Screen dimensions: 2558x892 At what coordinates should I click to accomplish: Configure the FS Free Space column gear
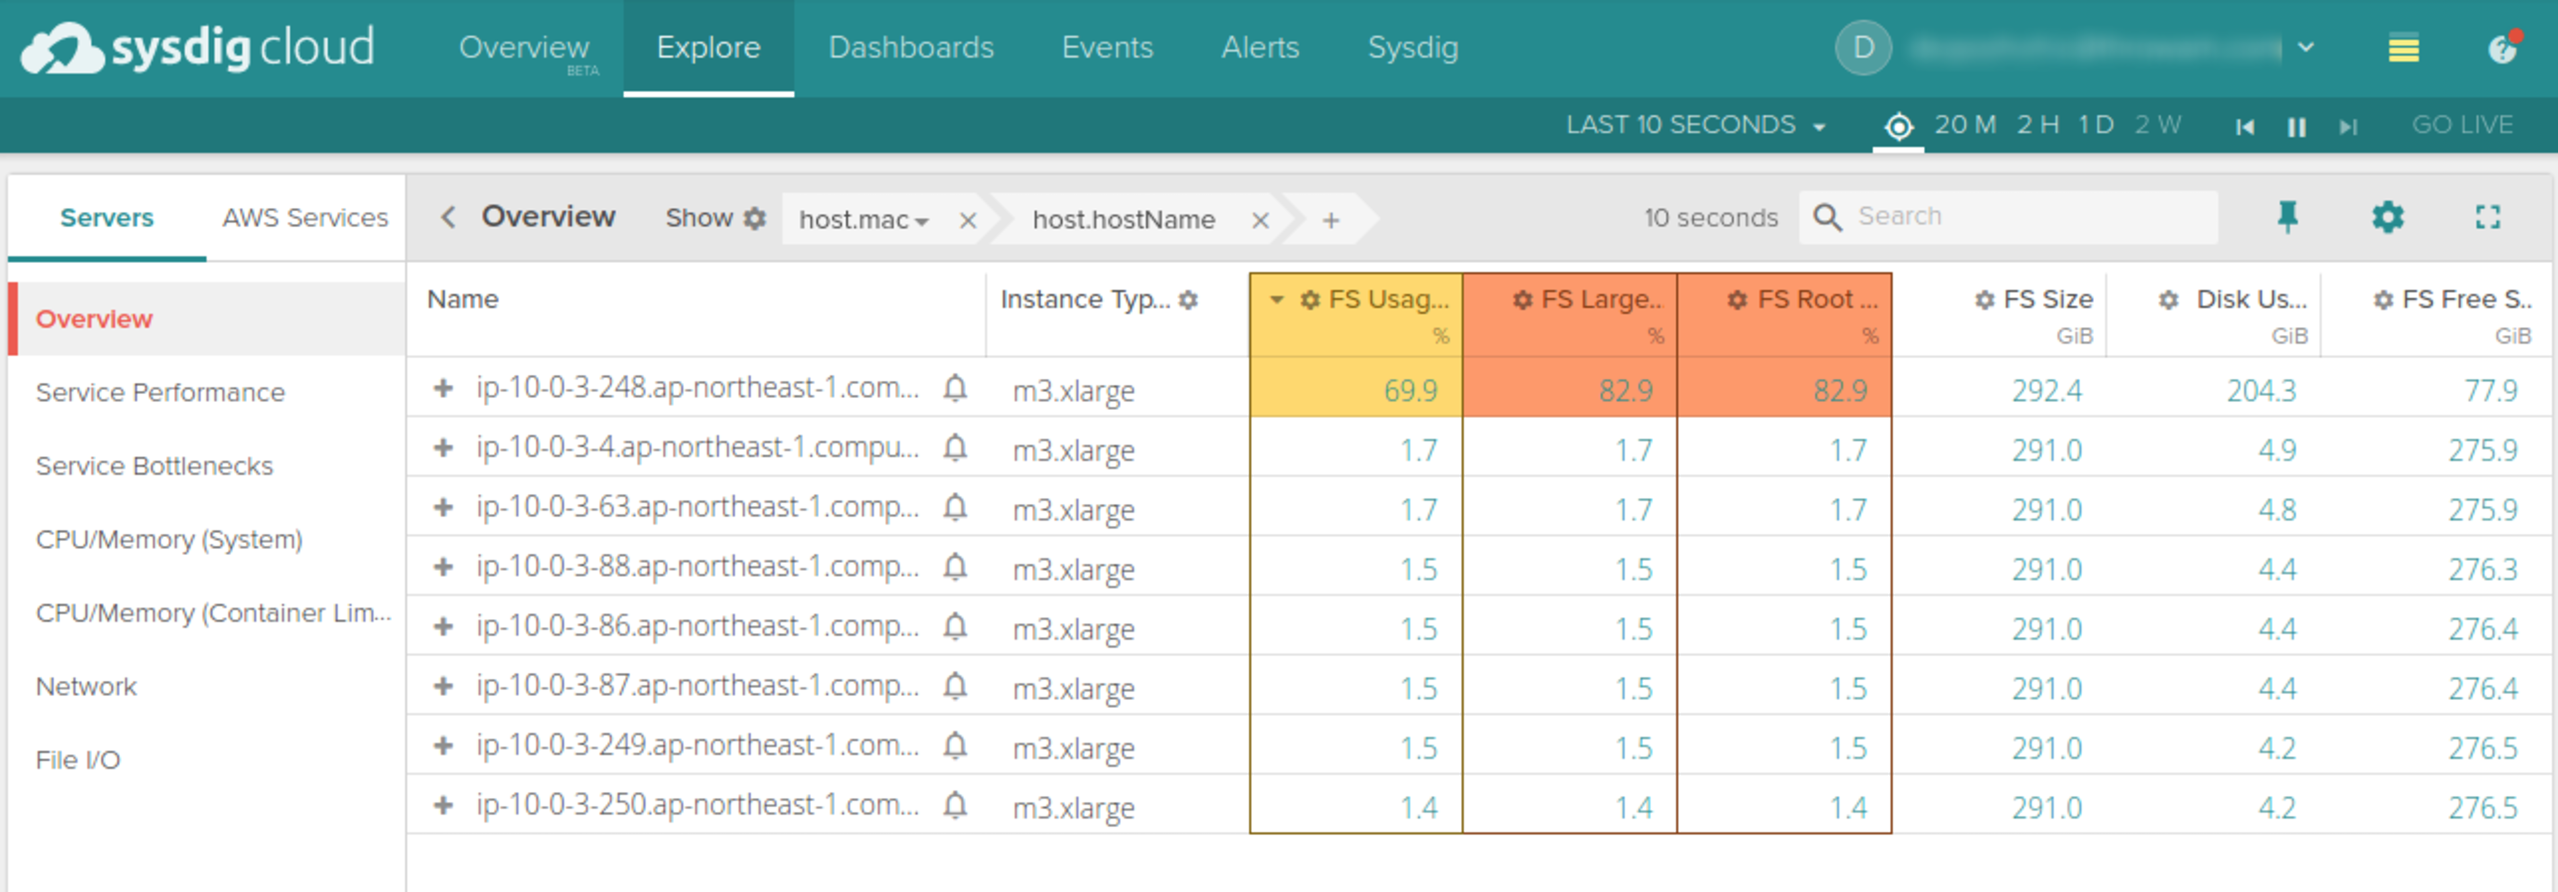(2383, 300)
